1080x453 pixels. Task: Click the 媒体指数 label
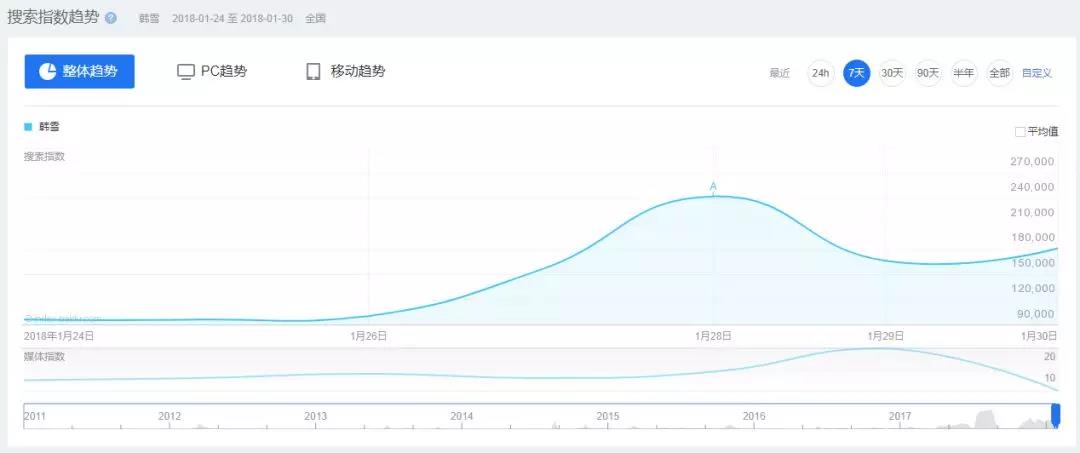pos(44,356)
